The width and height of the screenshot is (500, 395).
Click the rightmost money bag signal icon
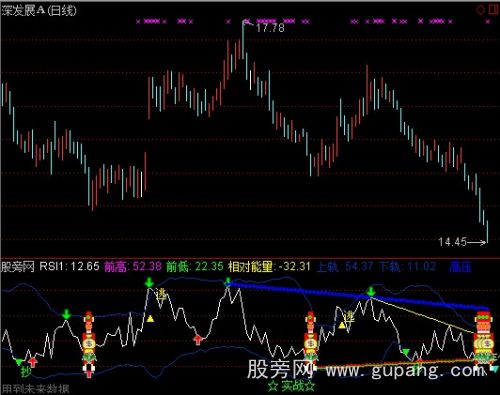[484, 343]
